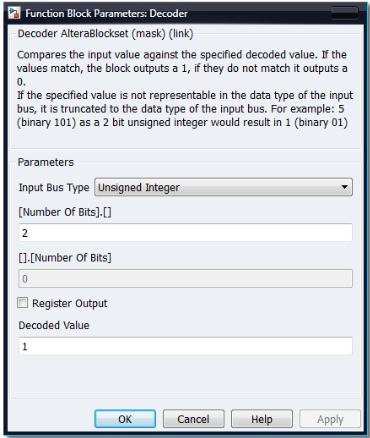Image resolution: width=370 pixels, height=438 pixels.
Task: Expand the Unsigned Integer dropdown arrow
Action: (345, 187)
